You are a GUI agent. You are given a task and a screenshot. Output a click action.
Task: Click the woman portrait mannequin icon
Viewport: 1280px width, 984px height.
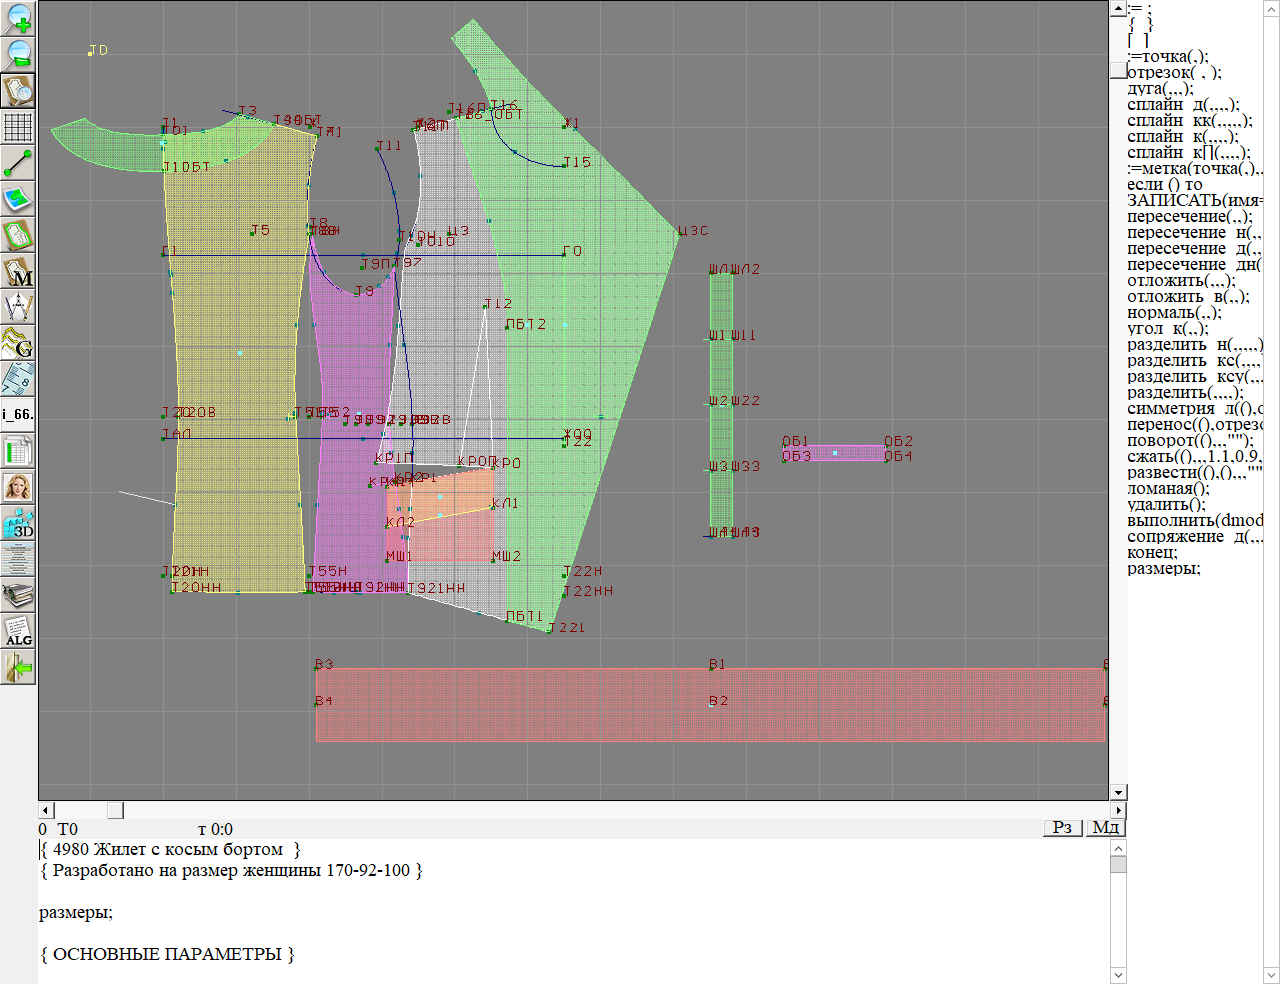(19, 487)
